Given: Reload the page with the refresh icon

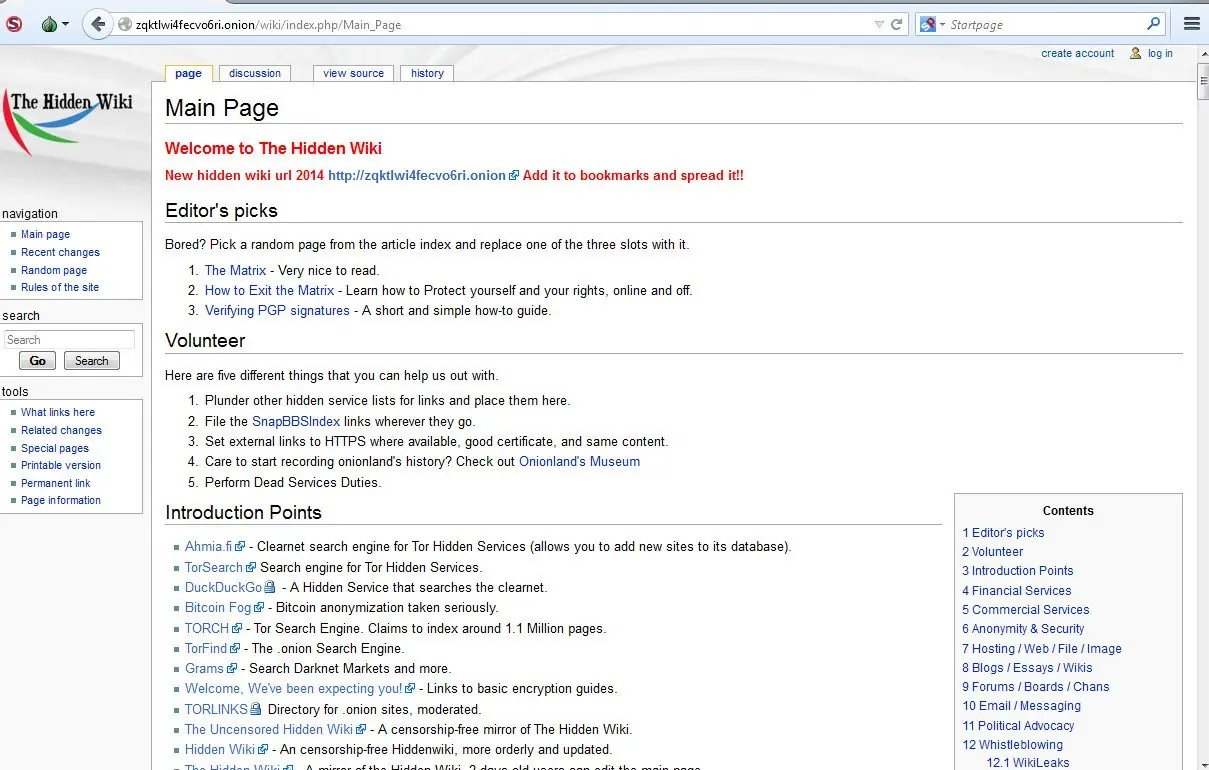Looking at the screenshot, I should click(897, 24).
